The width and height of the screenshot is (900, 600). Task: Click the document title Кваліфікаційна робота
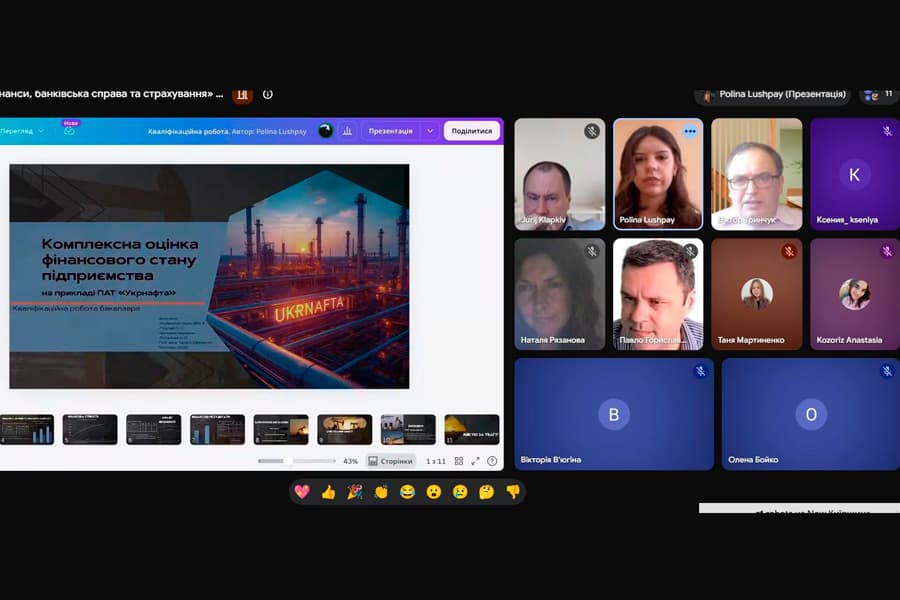(188, 131)
